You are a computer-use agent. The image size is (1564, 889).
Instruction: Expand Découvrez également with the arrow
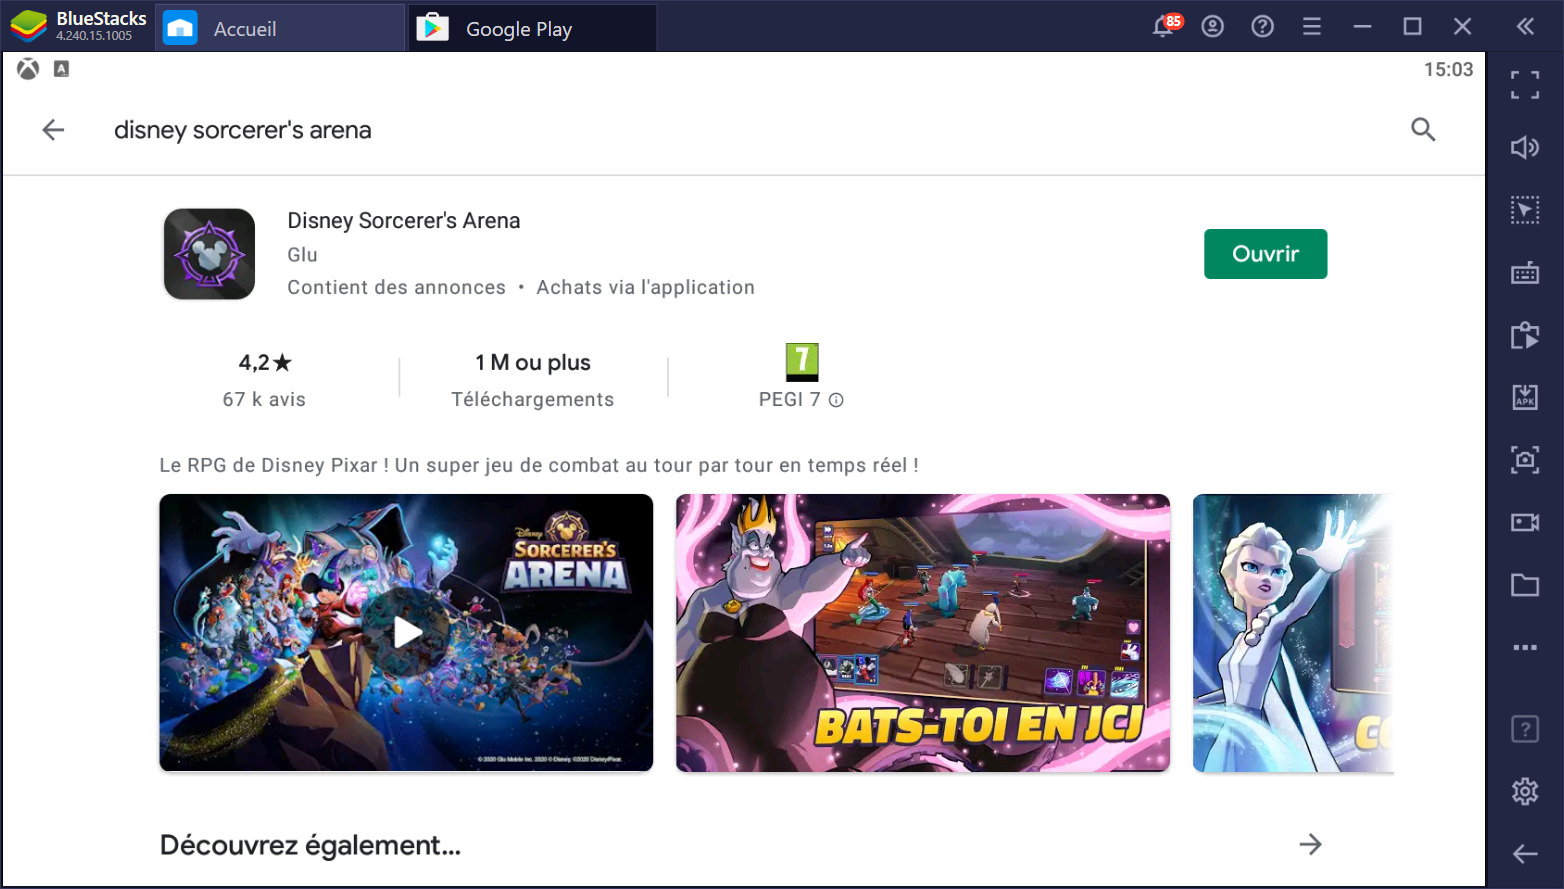point(1310,845)
